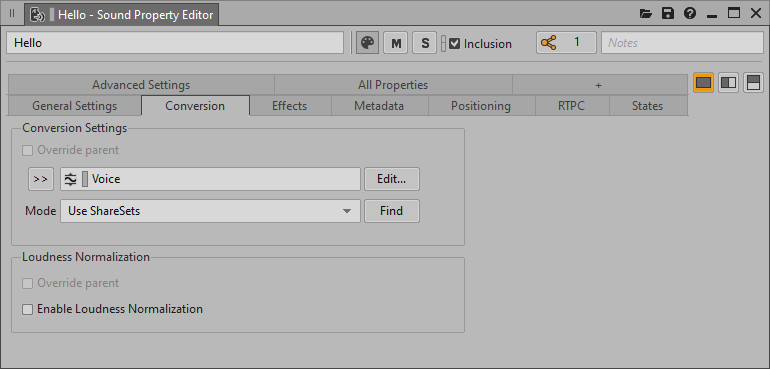Screen dimensions: 770x369
Task: Click the >> ShareSet selector button
Action: point(41,179)
